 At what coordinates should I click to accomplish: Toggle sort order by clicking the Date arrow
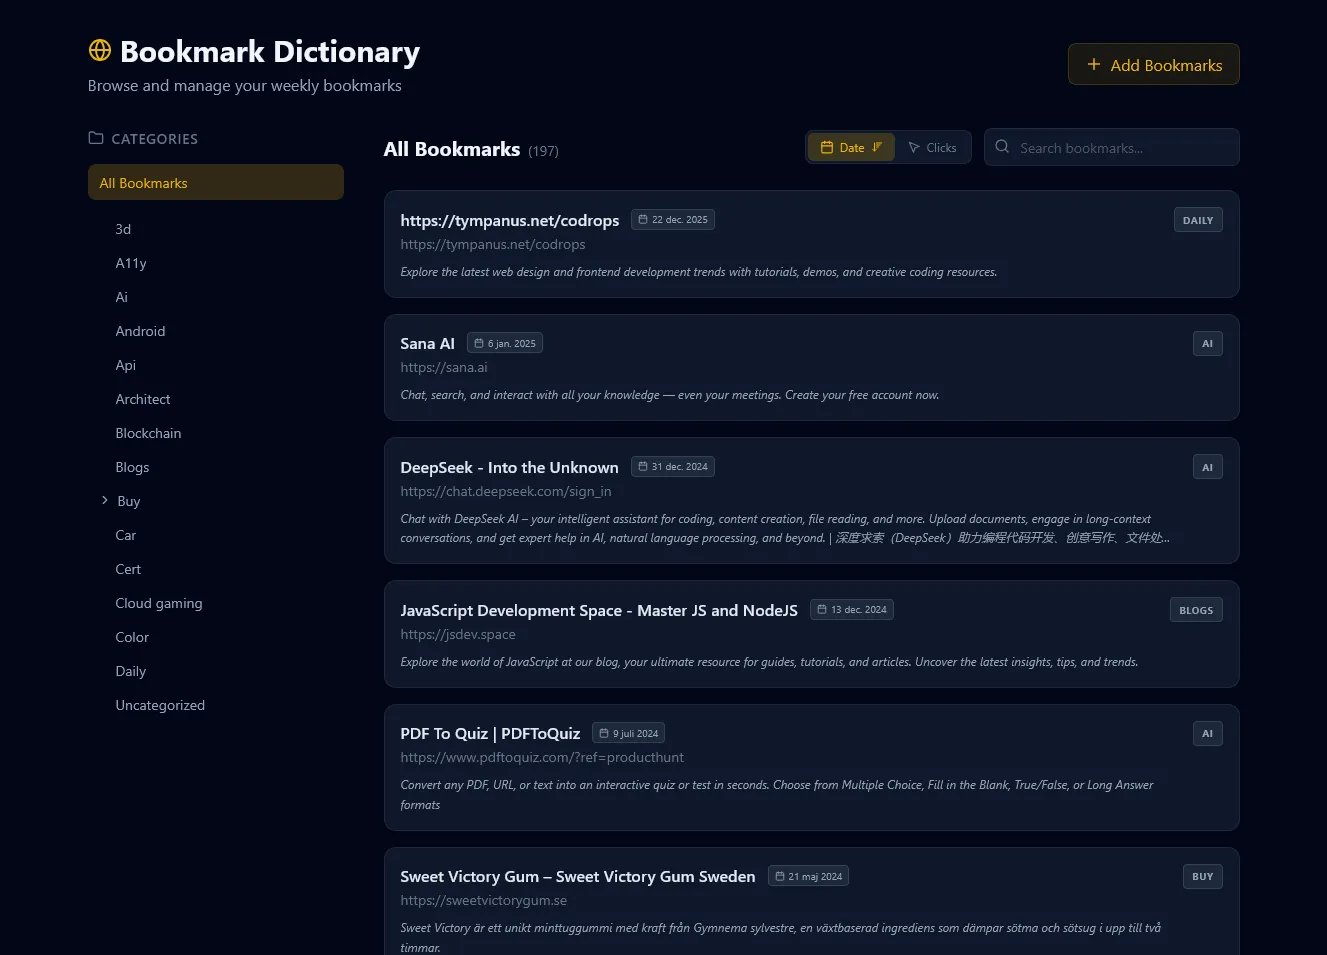[878, 147]
